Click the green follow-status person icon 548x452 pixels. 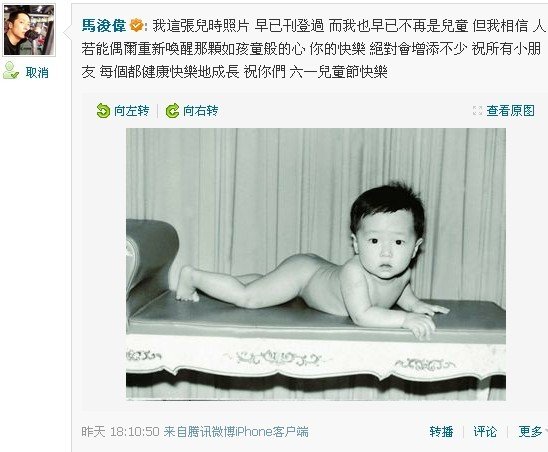(10, 71)
